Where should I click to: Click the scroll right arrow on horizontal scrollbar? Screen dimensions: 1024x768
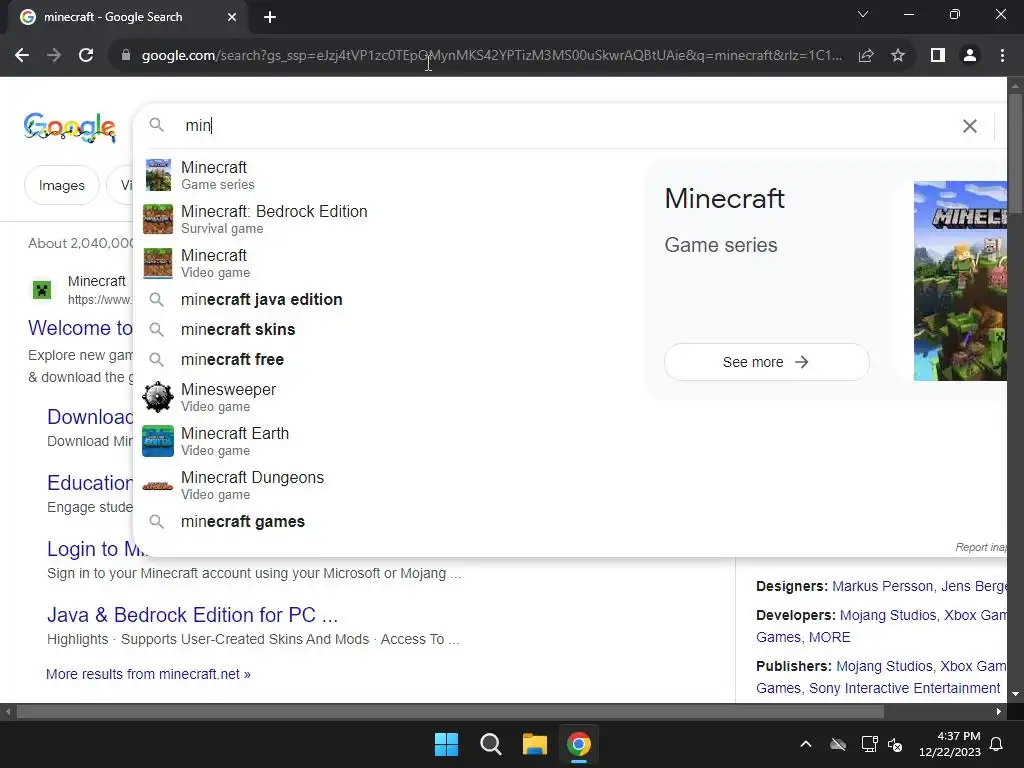pyautogui.click(x=999, y=712)
